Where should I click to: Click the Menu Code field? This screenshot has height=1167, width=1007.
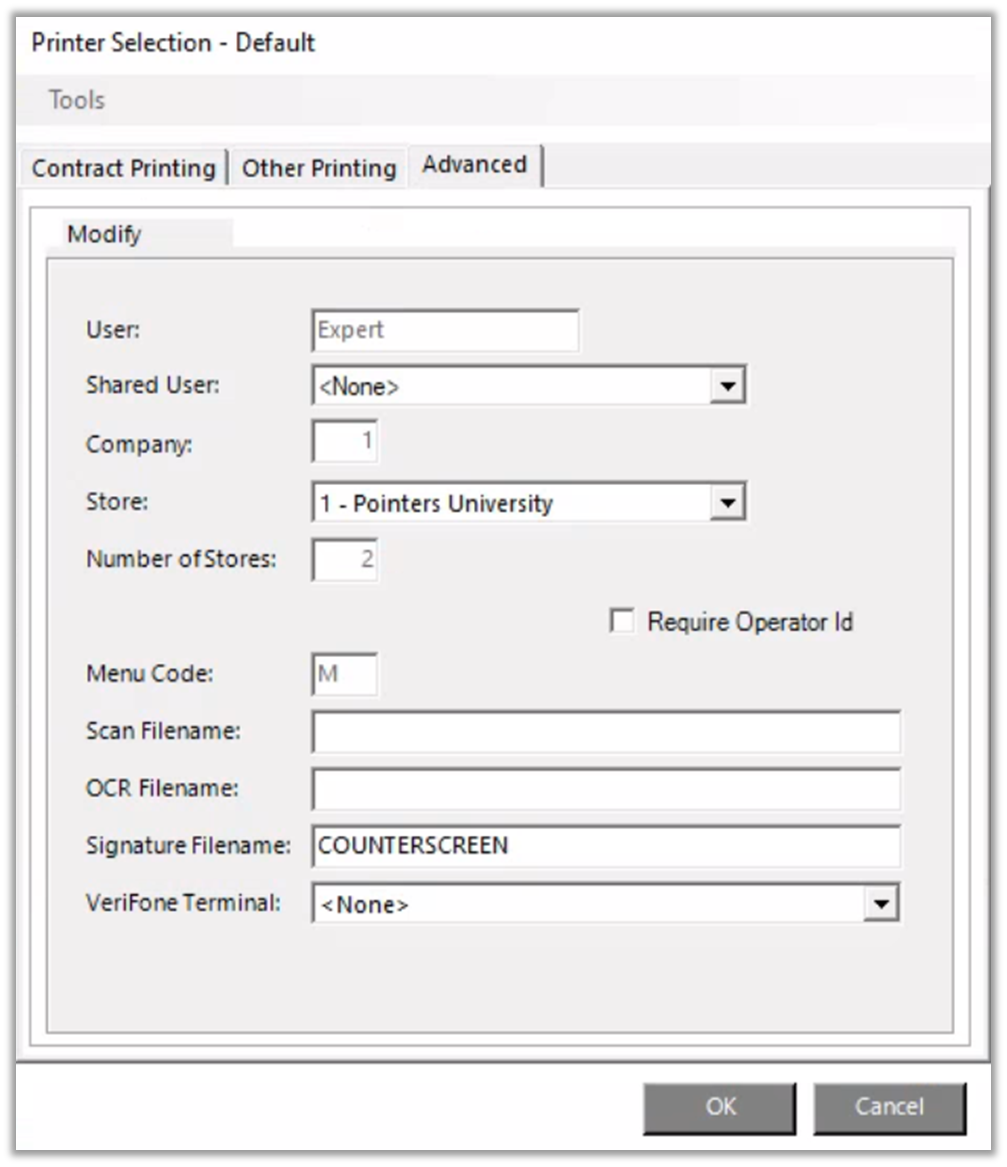click(x=345, y=675)
